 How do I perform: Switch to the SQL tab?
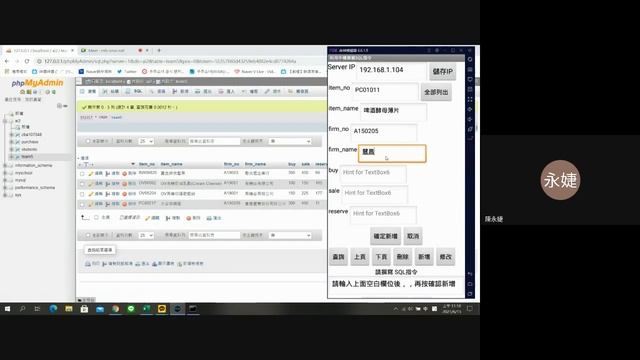pyautogui.click(x=134, y=91)
